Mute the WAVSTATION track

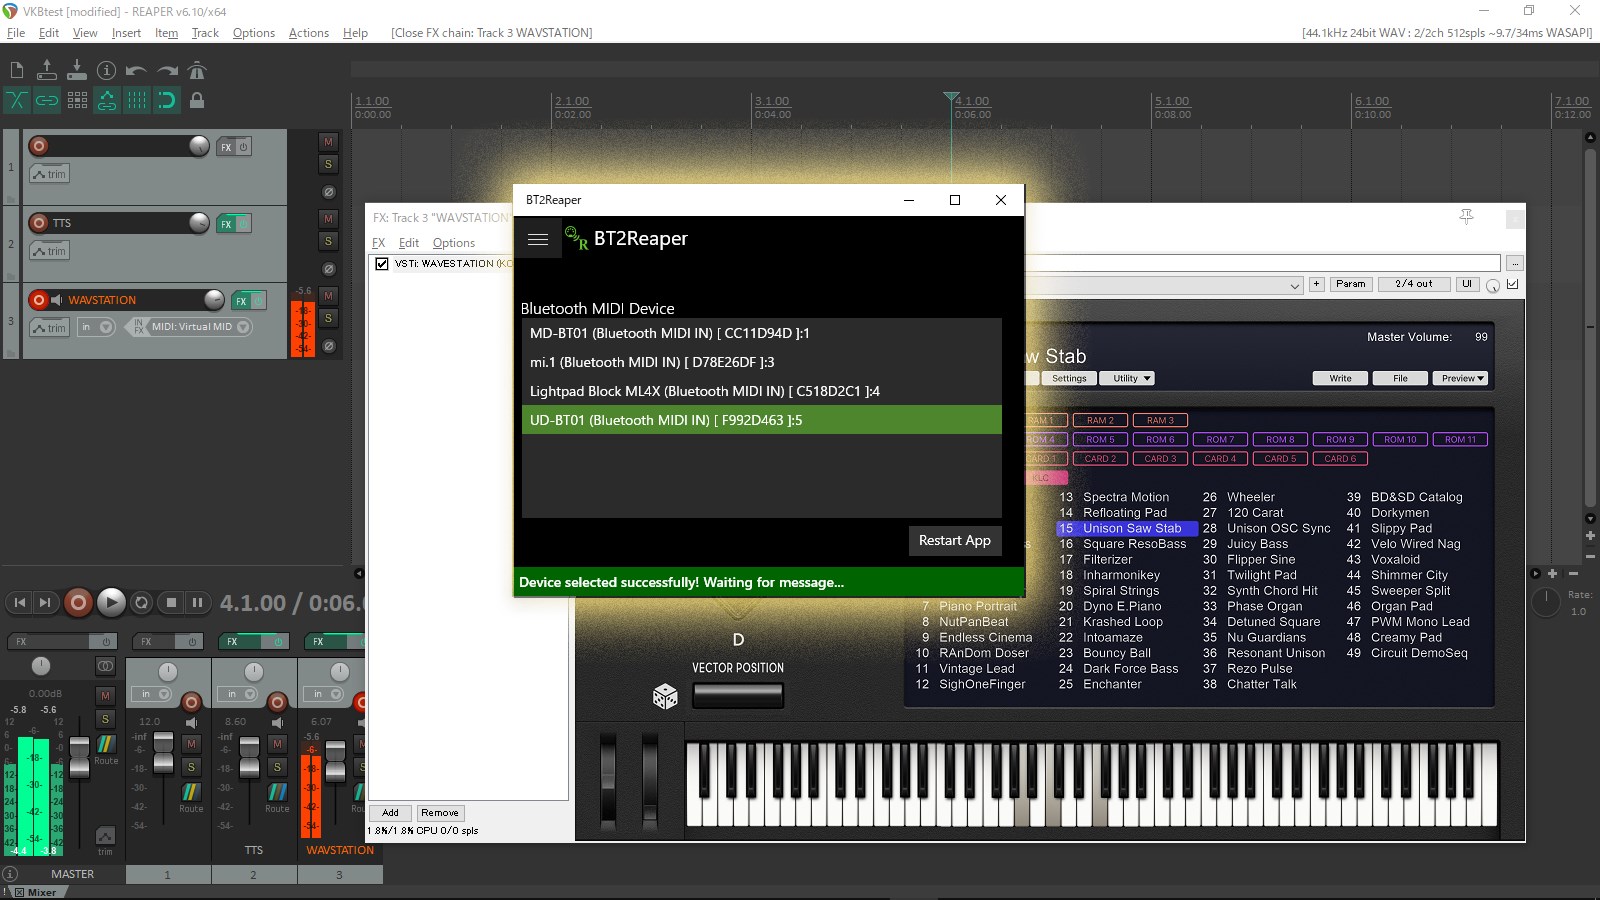(x=328, y=294)
